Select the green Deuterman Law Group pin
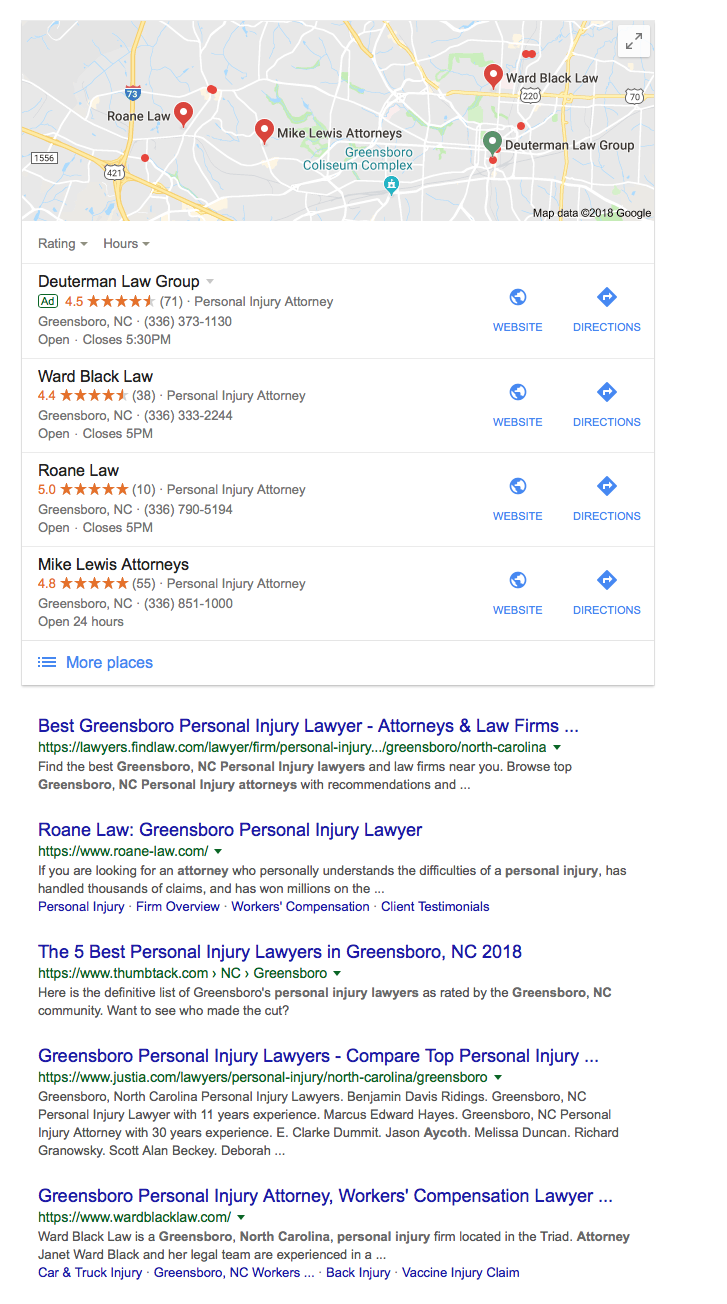This screenshot has width=727, height=1304. (492, 143)
